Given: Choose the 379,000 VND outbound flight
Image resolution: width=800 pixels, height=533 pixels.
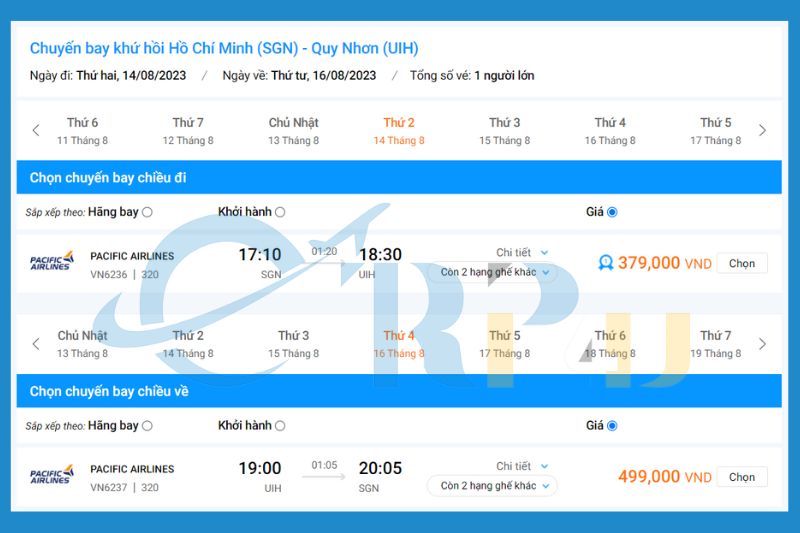Looking at the screenshot, I should (742, 263).
